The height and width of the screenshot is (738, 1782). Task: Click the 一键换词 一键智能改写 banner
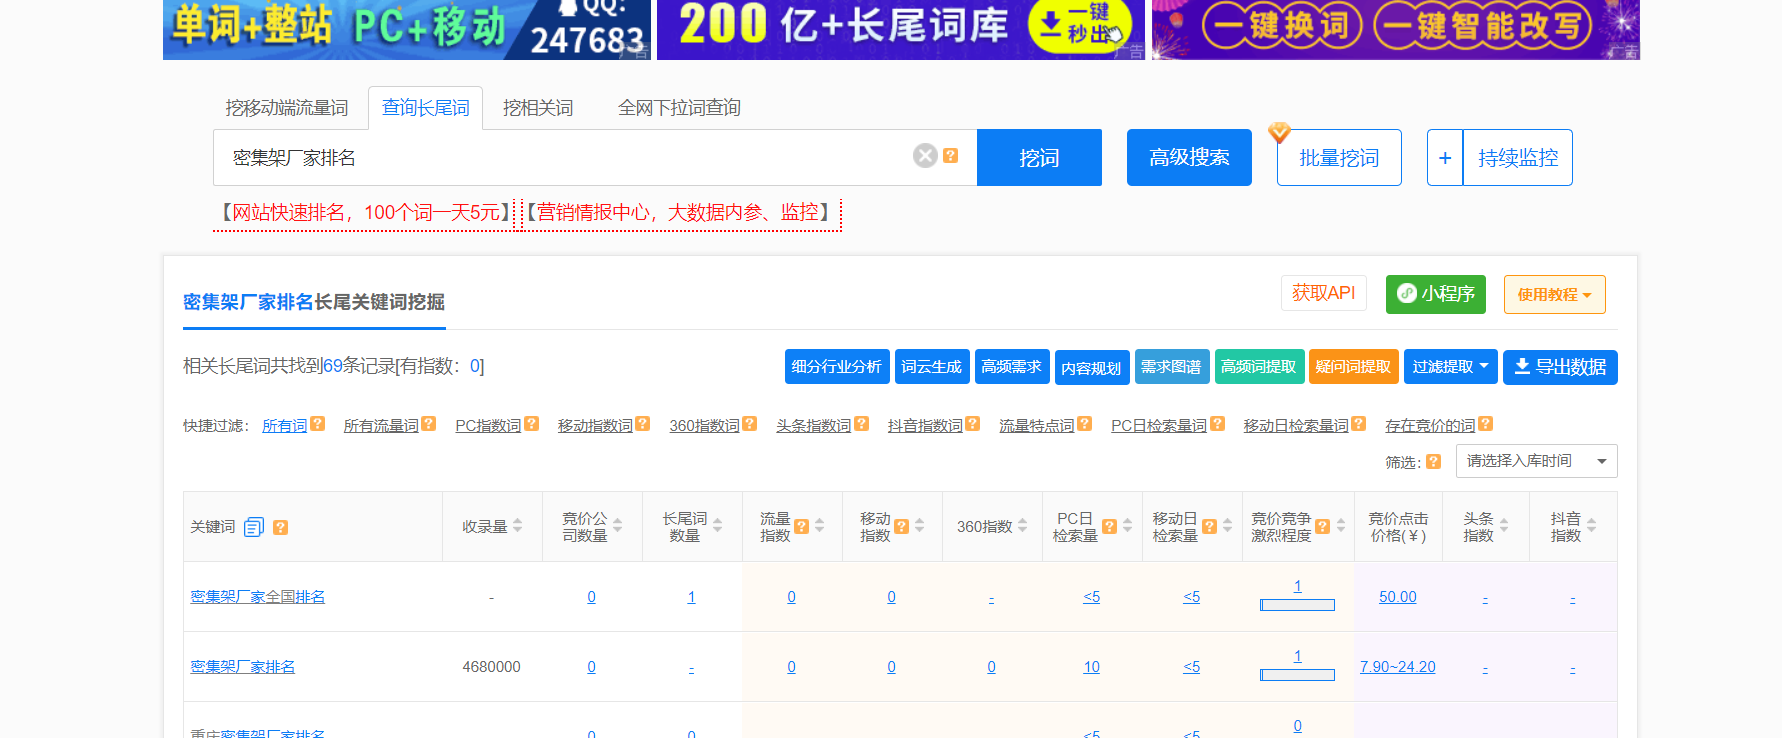pos(1395,29)
